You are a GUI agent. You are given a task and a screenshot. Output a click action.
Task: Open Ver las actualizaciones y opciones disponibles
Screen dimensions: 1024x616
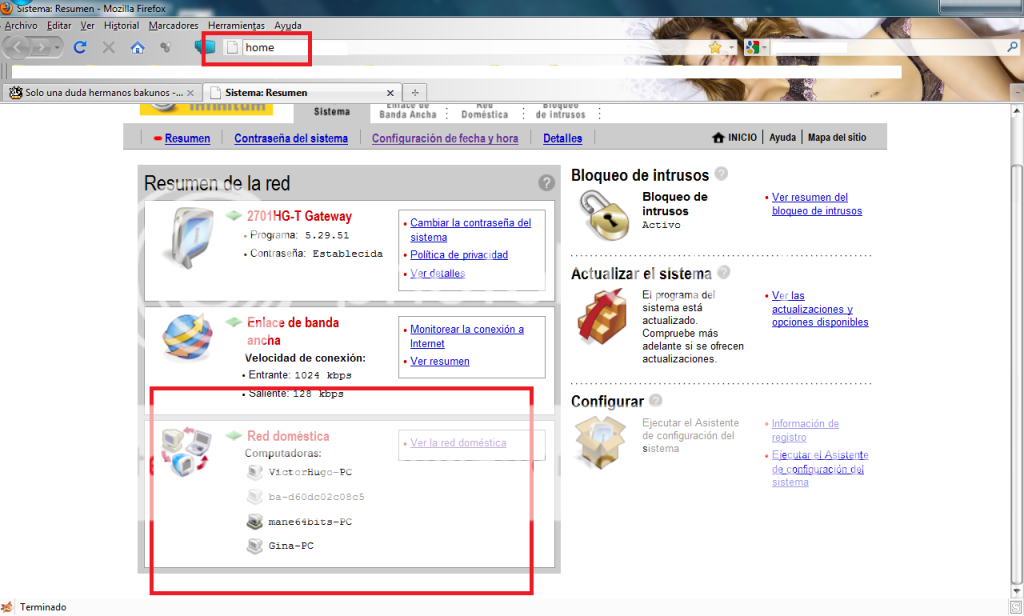tap(820, 309)
